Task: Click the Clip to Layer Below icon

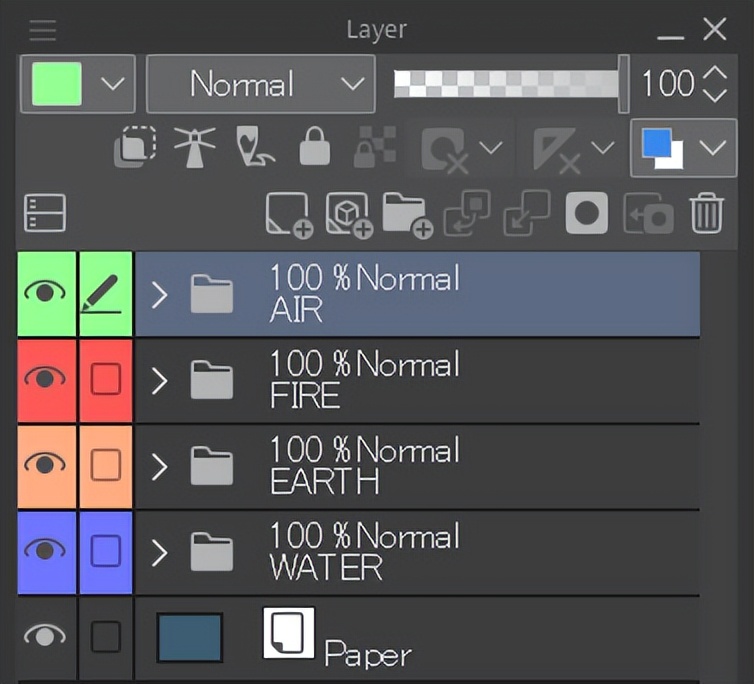Action: (x=135, y=148)
